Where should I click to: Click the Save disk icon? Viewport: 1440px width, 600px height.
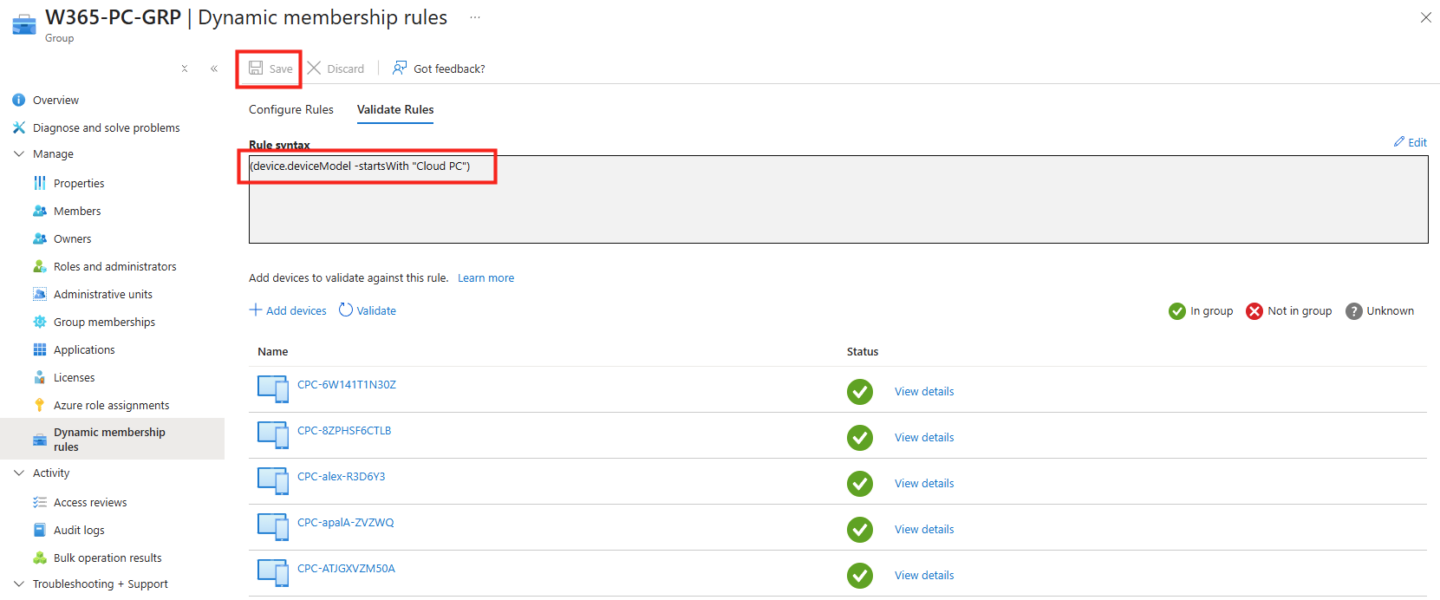pyautogui.click(x=256, y=69)
